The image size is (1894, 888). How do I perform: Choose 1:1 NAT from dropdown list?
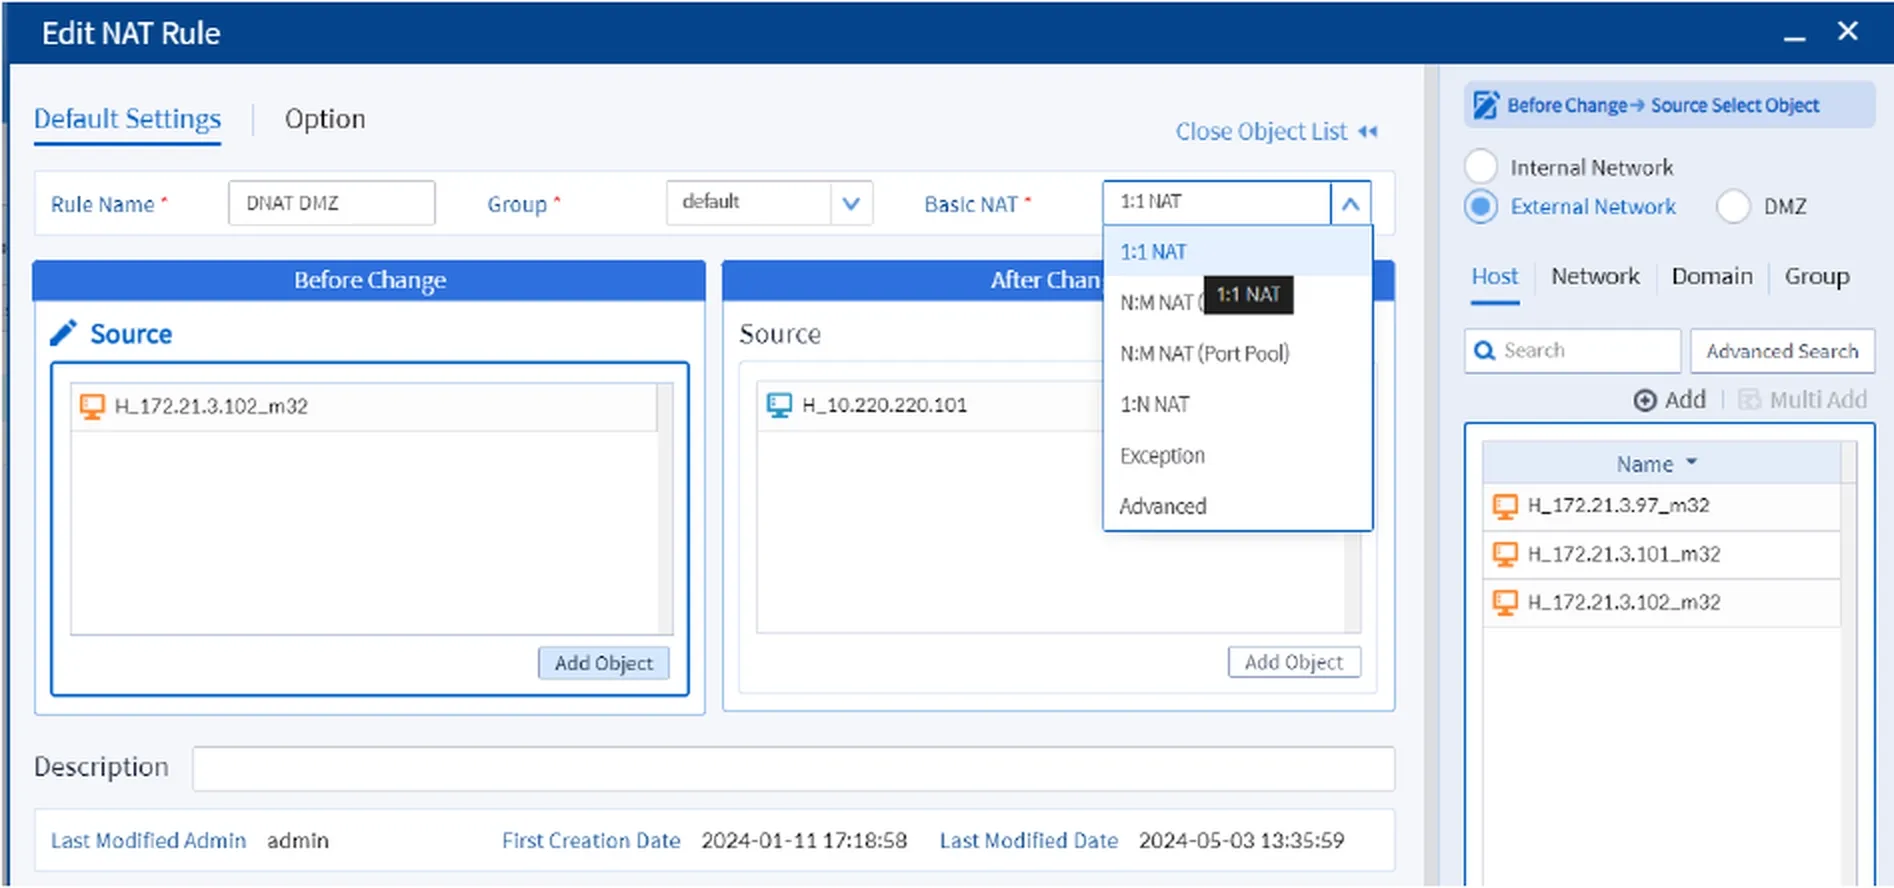pos(1237,252)
